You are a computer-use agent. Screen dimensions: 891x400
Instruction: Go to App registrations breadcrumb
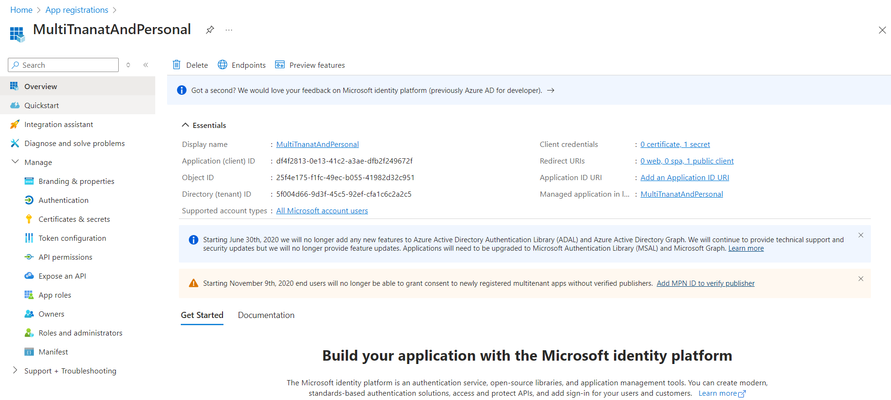77,10
